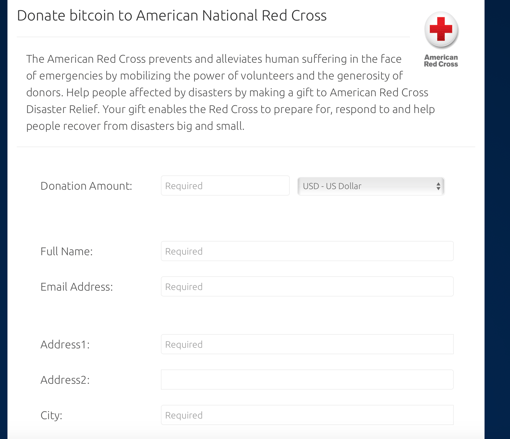This screenshot has width=510, height=439.
Task: Click the "Donation Amount:" label
Action: (x=86, y=186)
